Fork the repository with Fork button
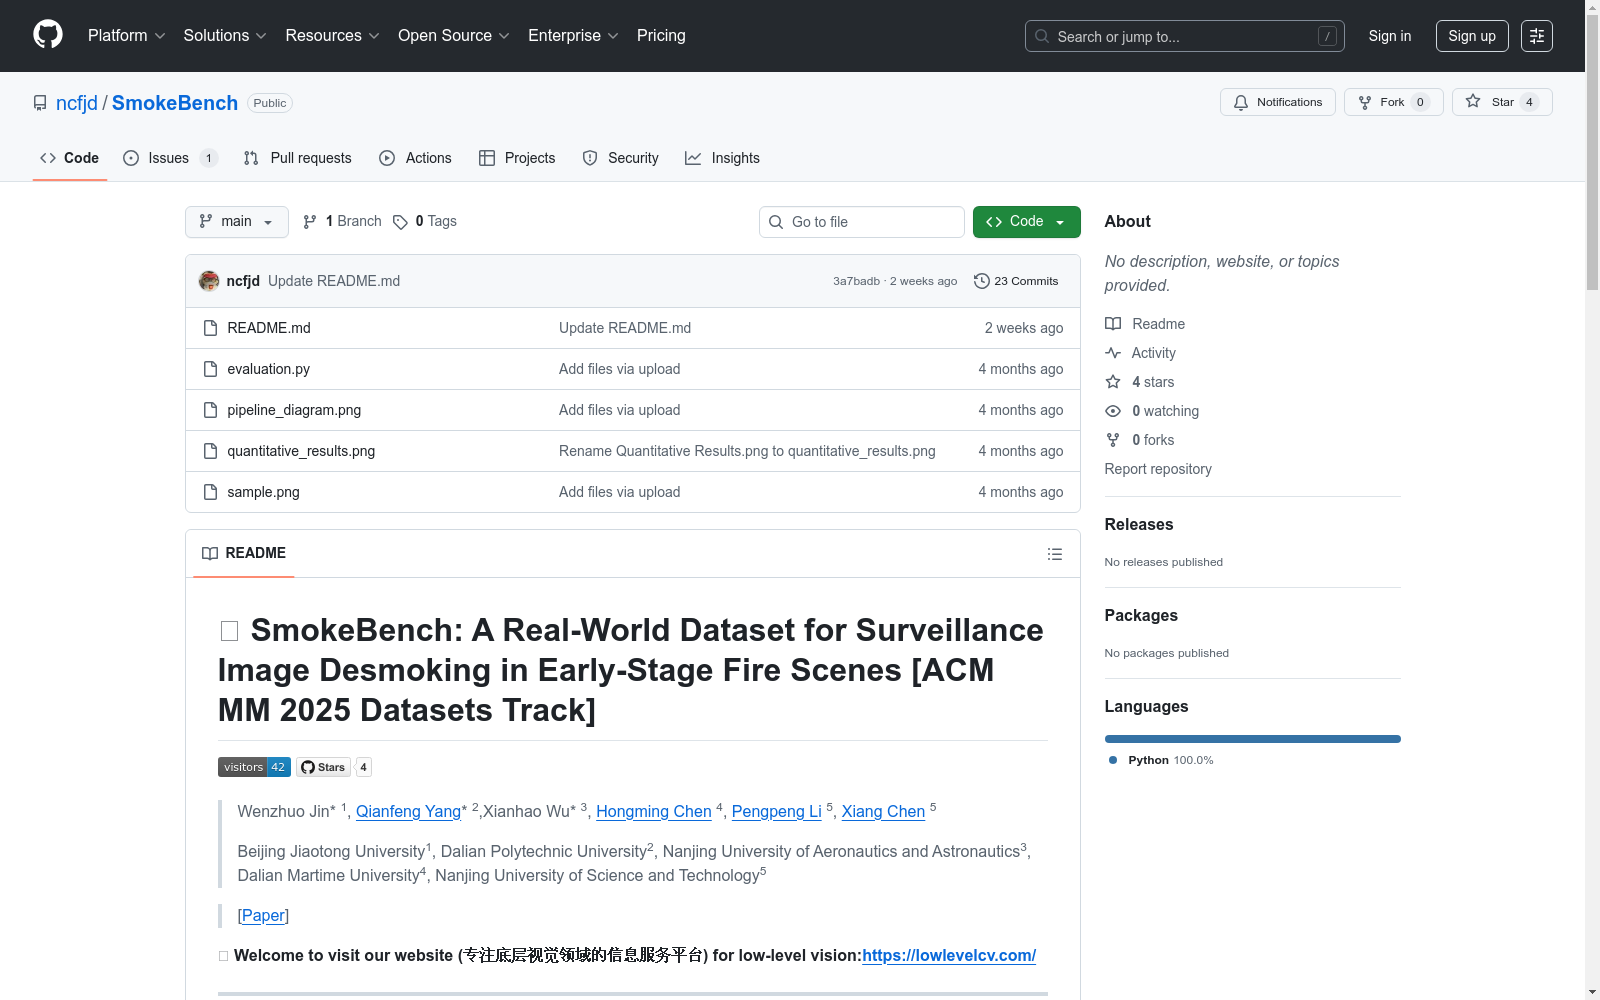The height and width of the screenshot is (1000, 1600). click(x=1394, y=102)
